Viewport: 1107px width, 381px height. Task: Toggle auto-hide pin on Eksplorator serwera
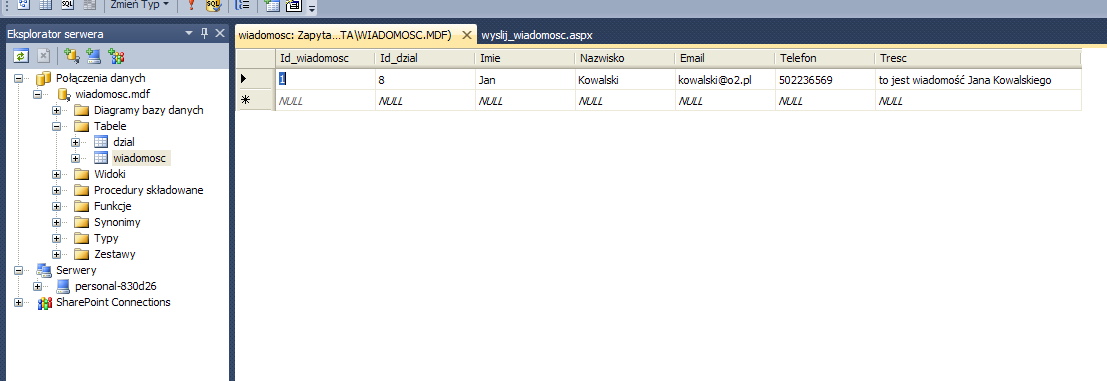point(205,33)
